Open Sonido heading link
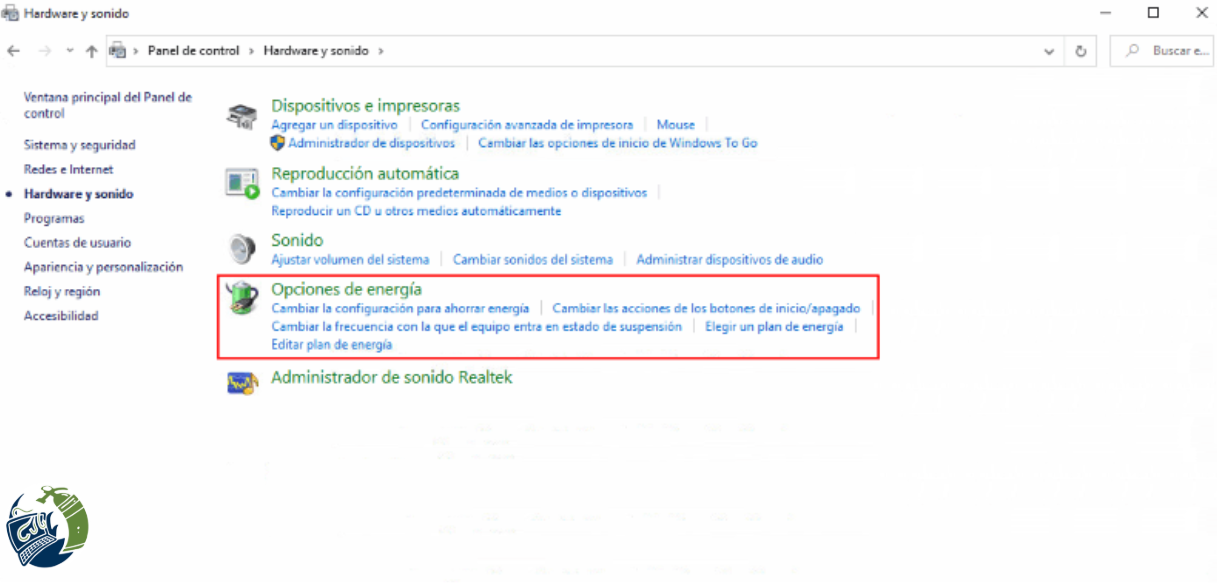Screen dimensions: 1217x585 click(x=297, y=240)
